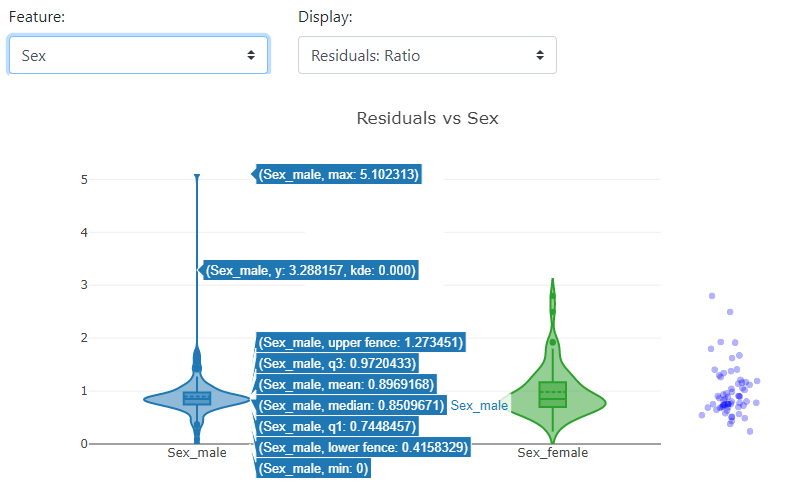
Task: Click the Sex_female x-axis label
Action: pyautogui.click(x=552, y=453)
